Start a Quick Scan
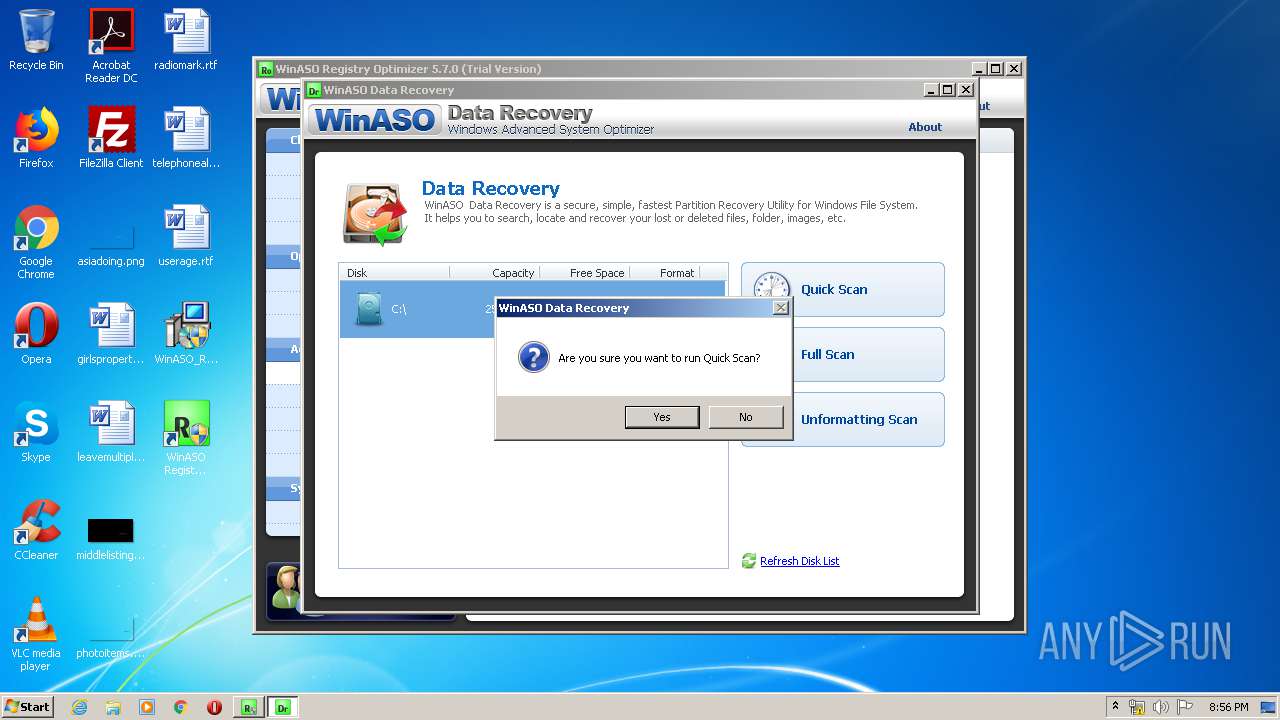 click(x=843, y=290)
